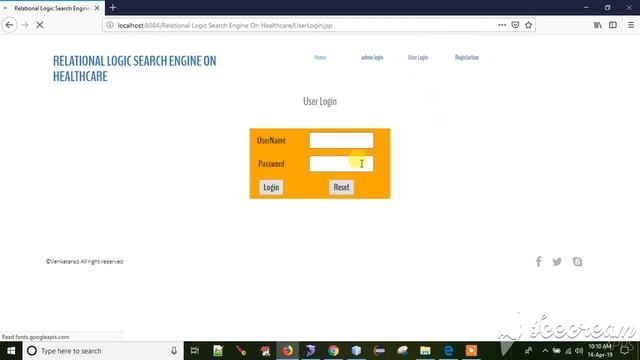This screenshot has height=360, width=640.
Task: Open Microsoft Edge from the taskbar
Action: (x=448, y=351)
